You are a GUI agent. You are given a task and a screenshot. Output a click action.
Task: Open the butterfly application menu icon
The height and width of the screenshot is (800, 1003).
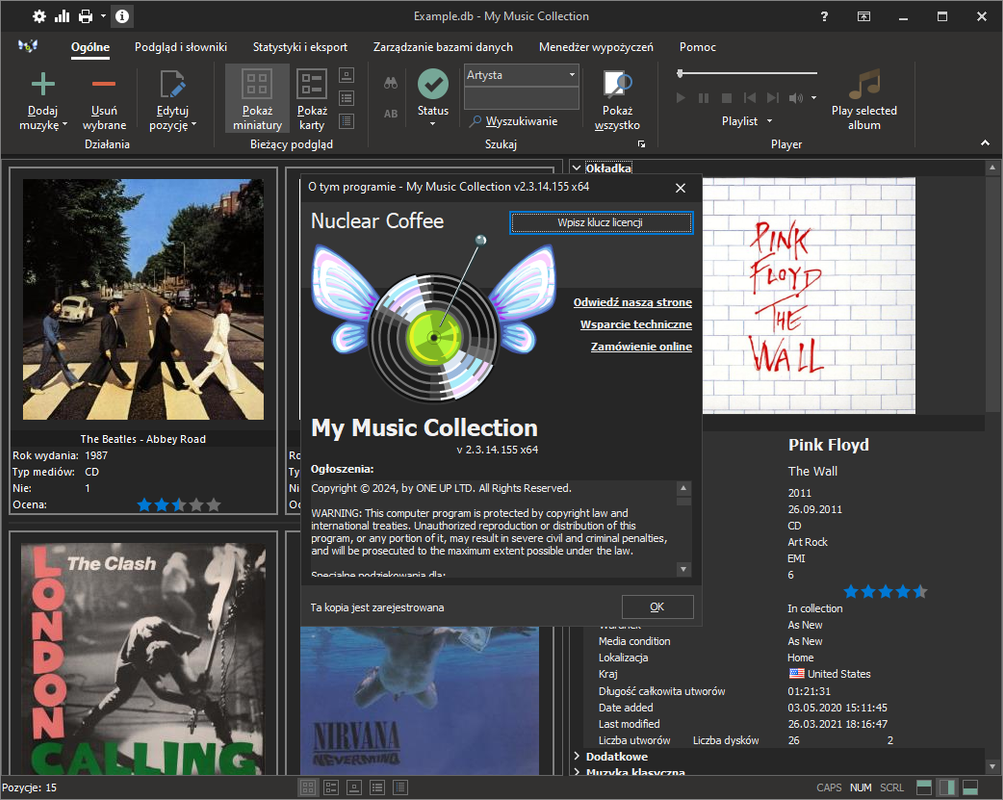coord(28,47)
